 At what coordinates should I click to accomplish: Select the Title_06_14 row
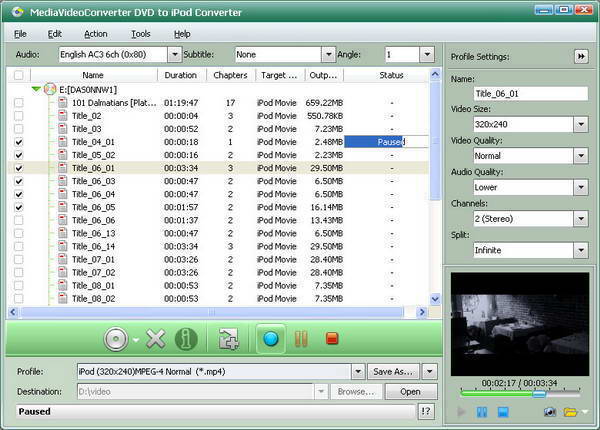tap(218, 246)
